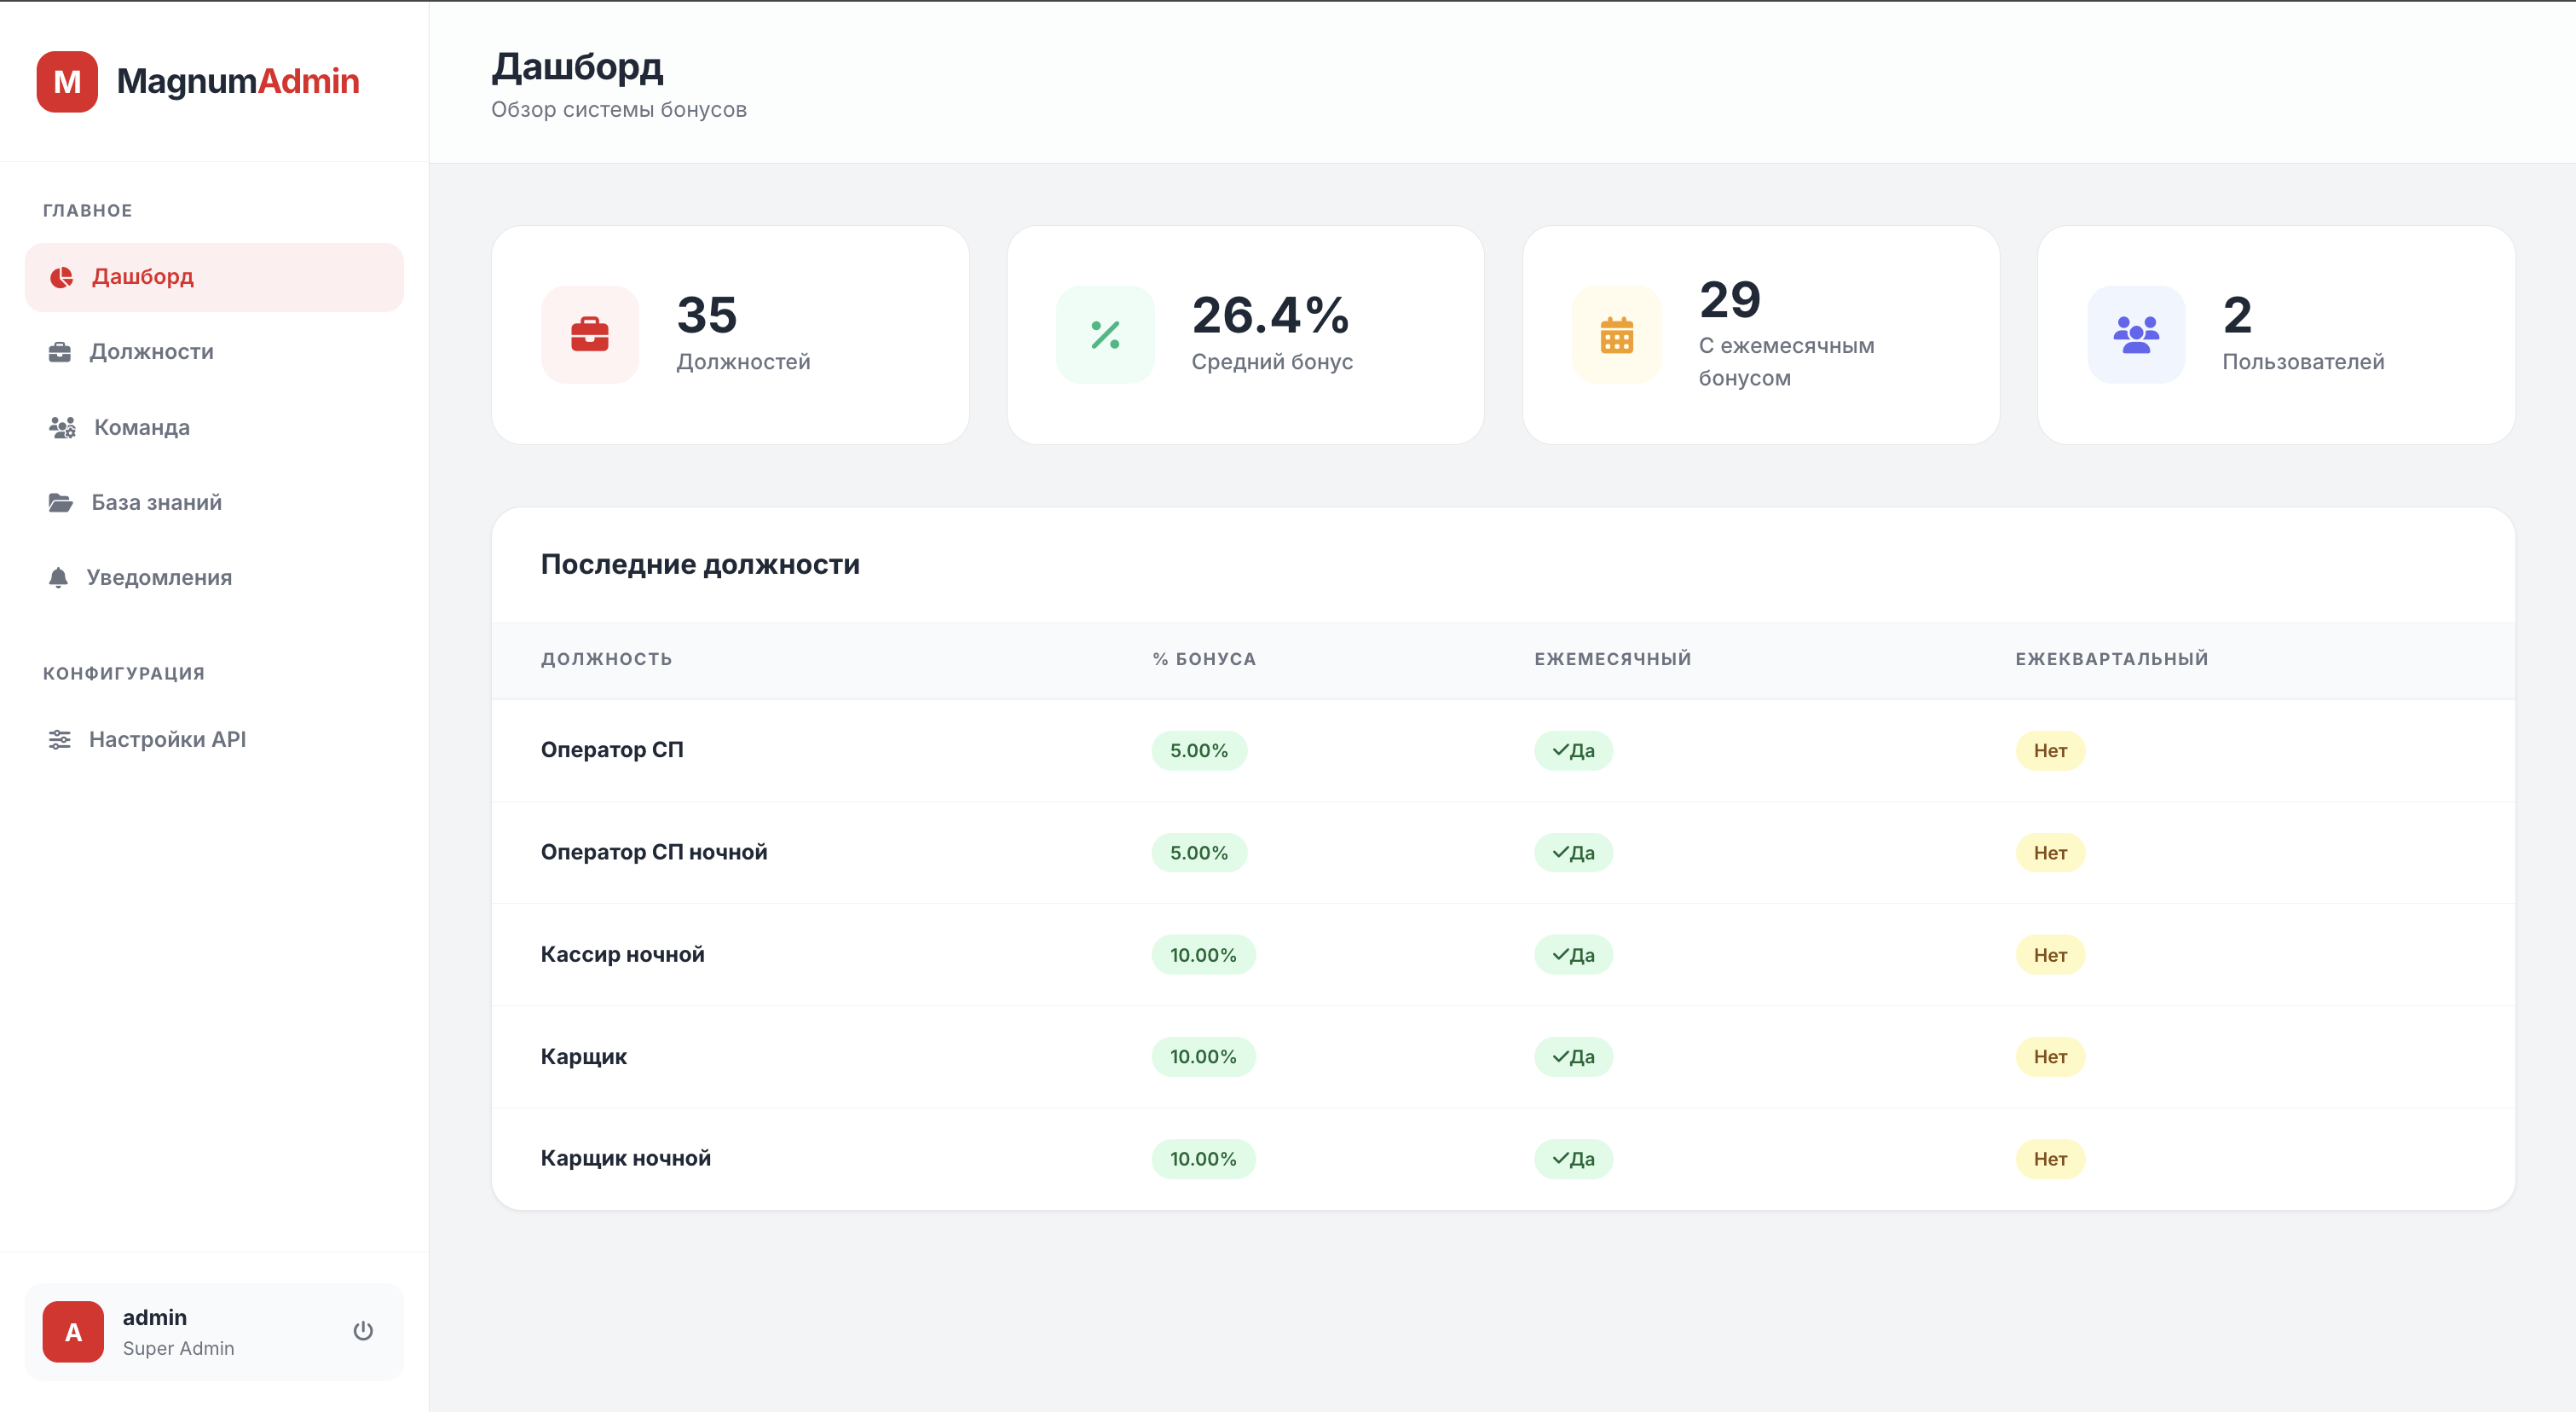Click the 5.00% badge for Оператор СП
This screenshot has height=1412, width=2576.
[1199, 750]
